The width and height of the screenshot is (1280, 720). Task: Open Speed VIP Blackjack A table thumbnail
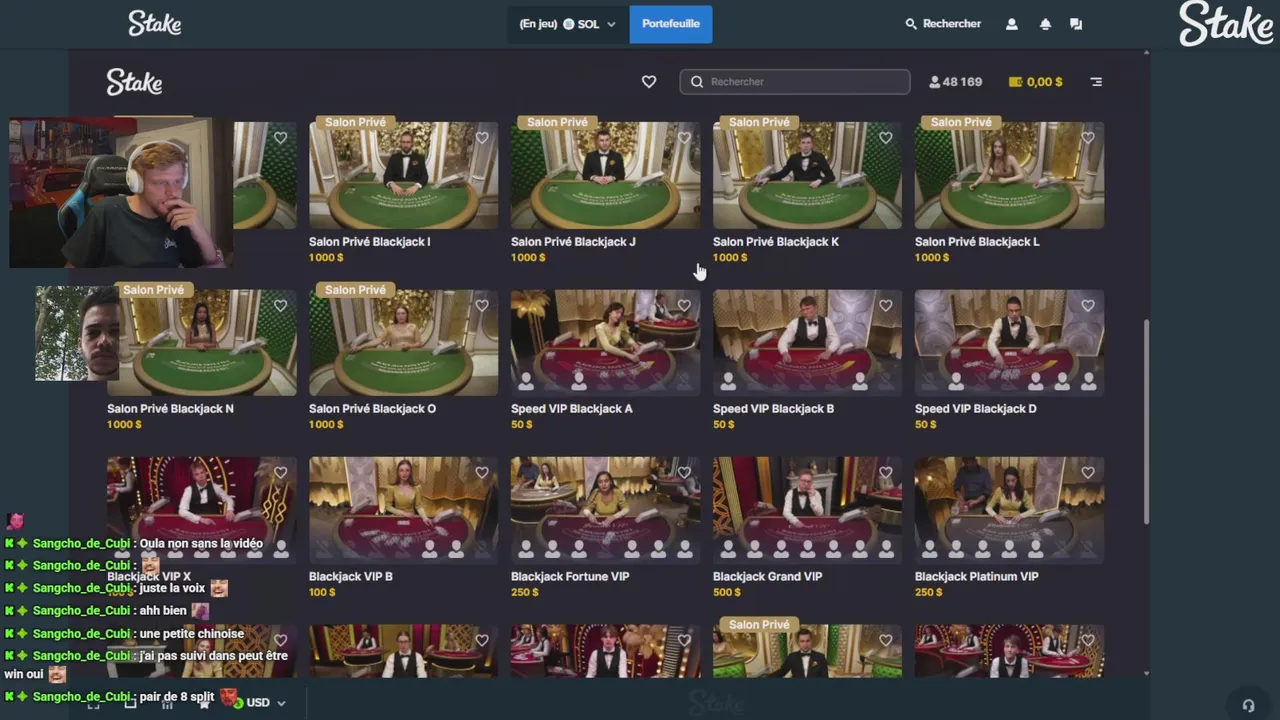click(605, 343)
